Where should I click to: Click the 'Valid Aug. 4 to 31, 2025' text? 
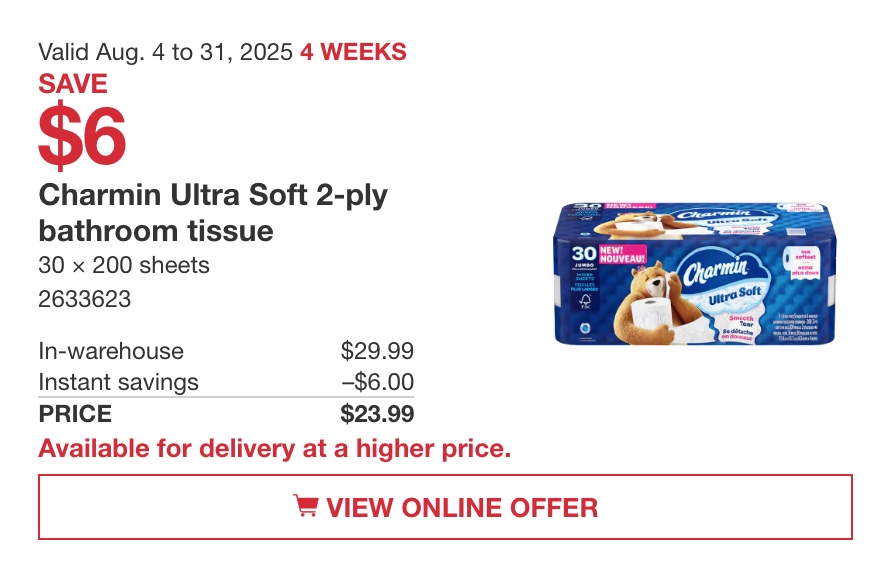[x=166, y=52]
